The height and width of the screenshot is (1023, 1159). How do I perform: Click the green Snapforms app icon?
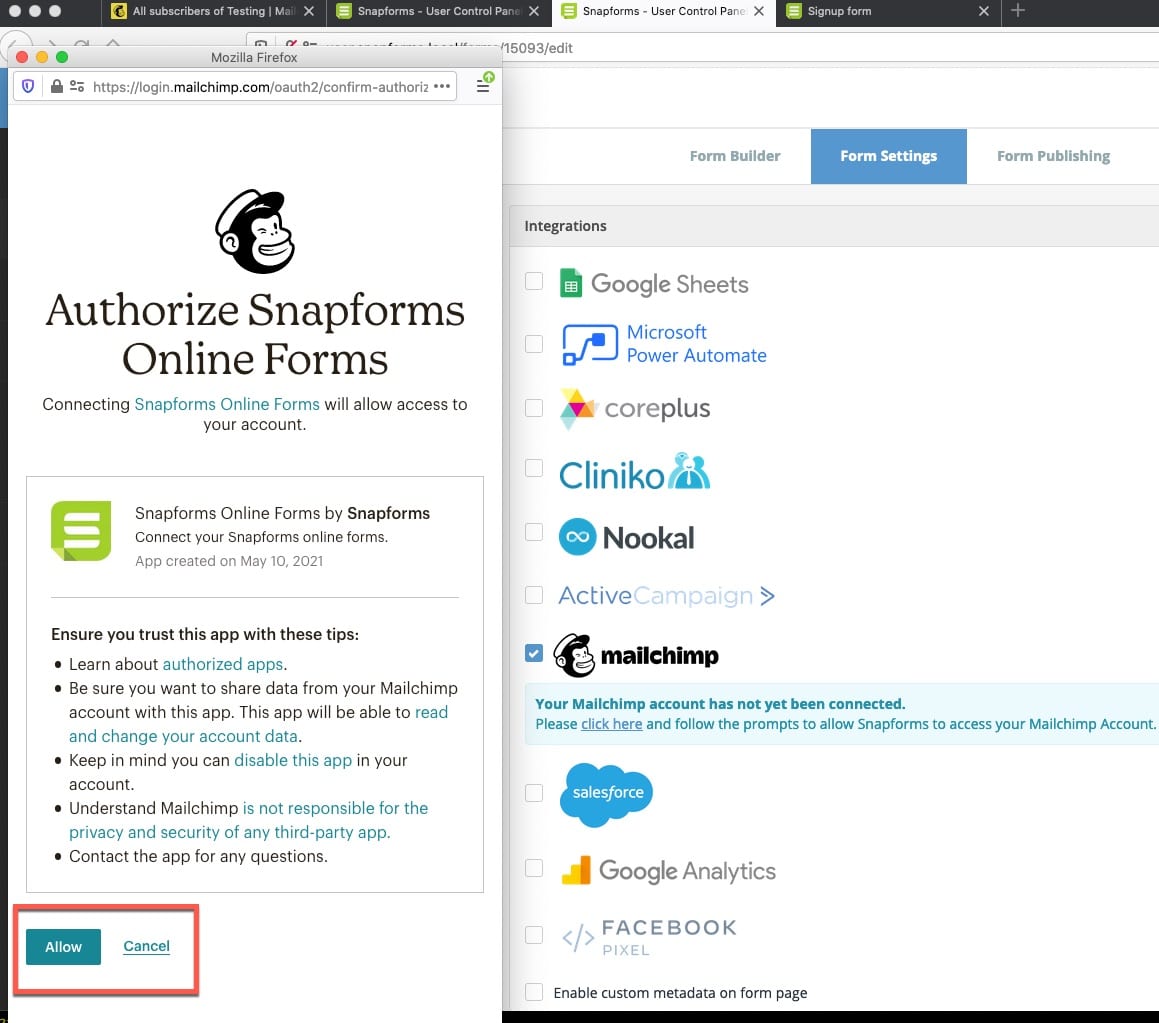(x=81, y=531)
